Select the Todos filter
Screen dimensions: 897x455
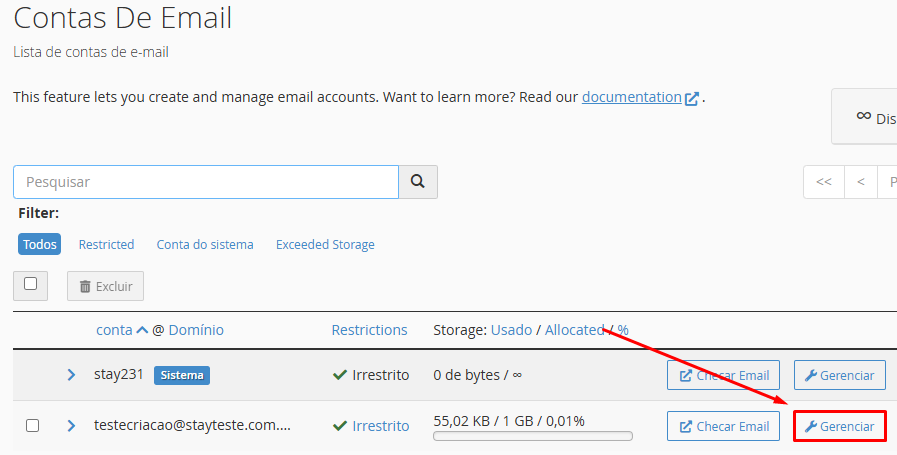click(x=39, y=244)
